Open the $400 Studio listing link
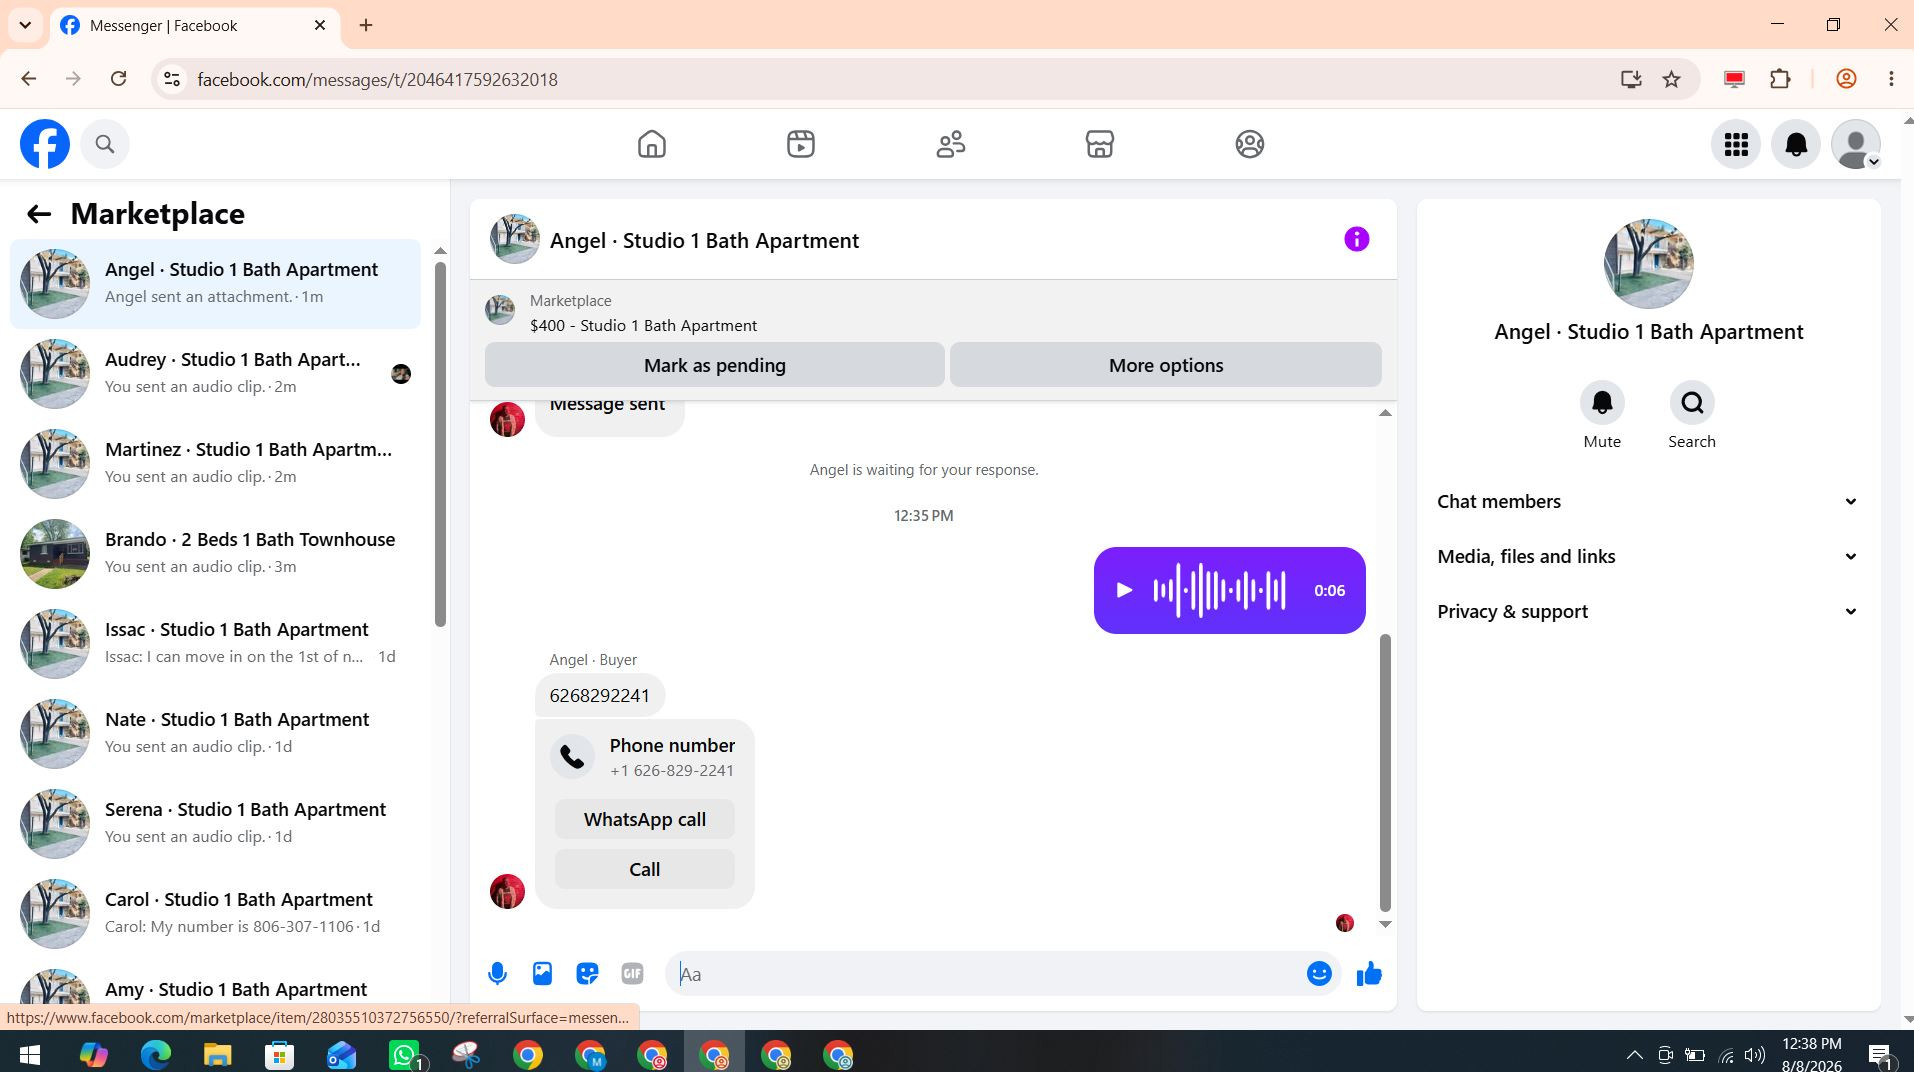 643,326
